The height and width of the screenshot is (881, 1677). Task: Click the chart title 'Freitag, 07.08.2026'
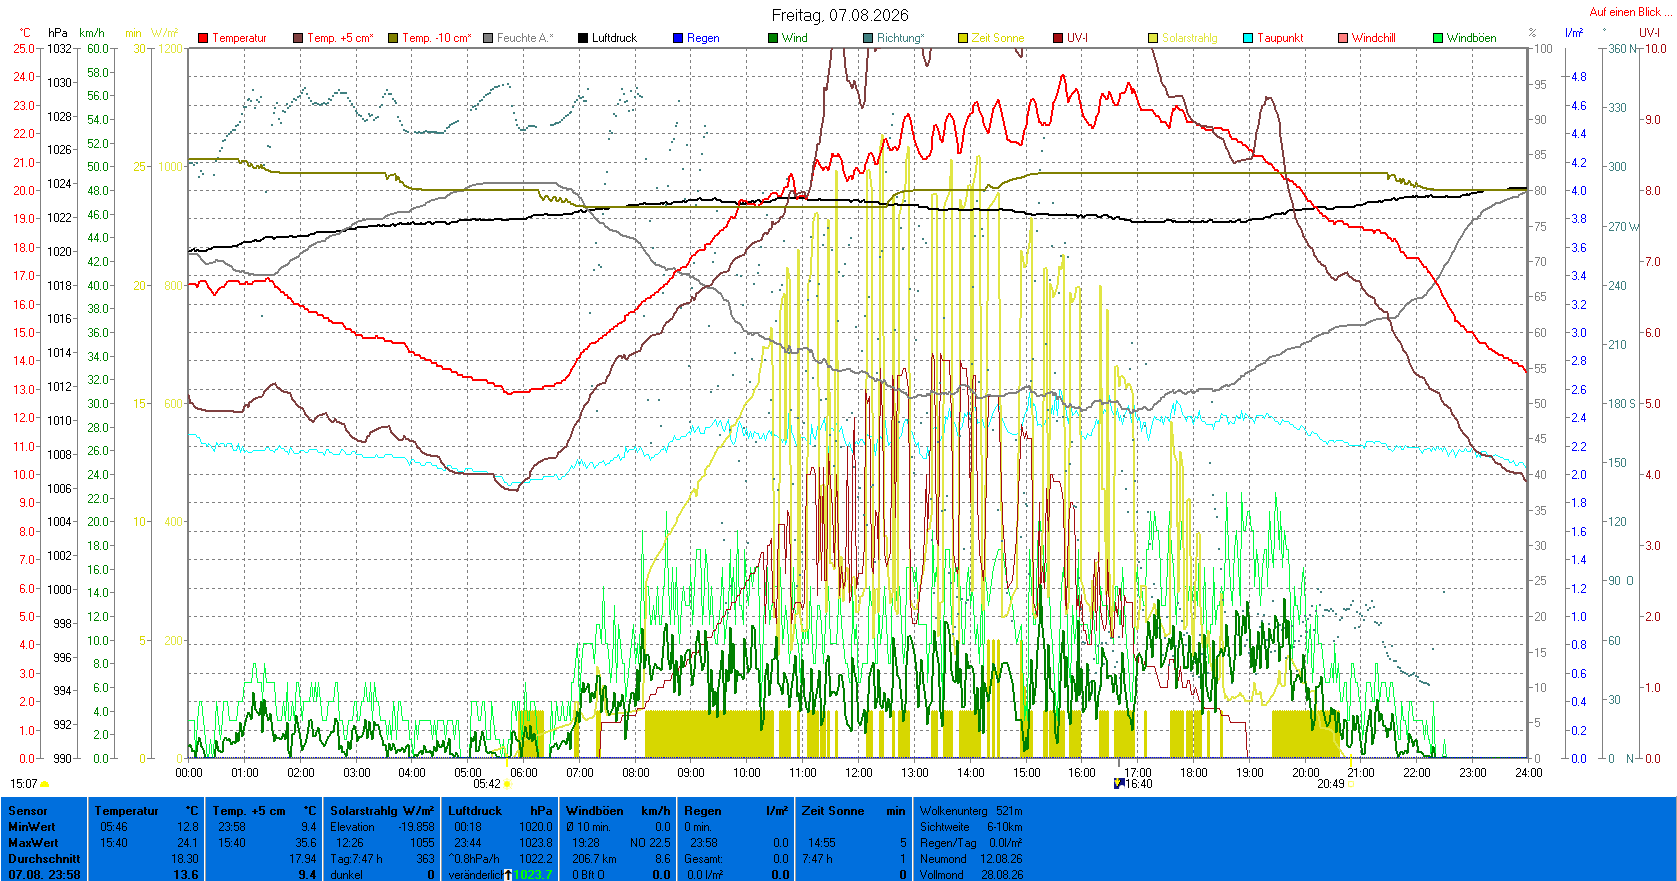840,15
